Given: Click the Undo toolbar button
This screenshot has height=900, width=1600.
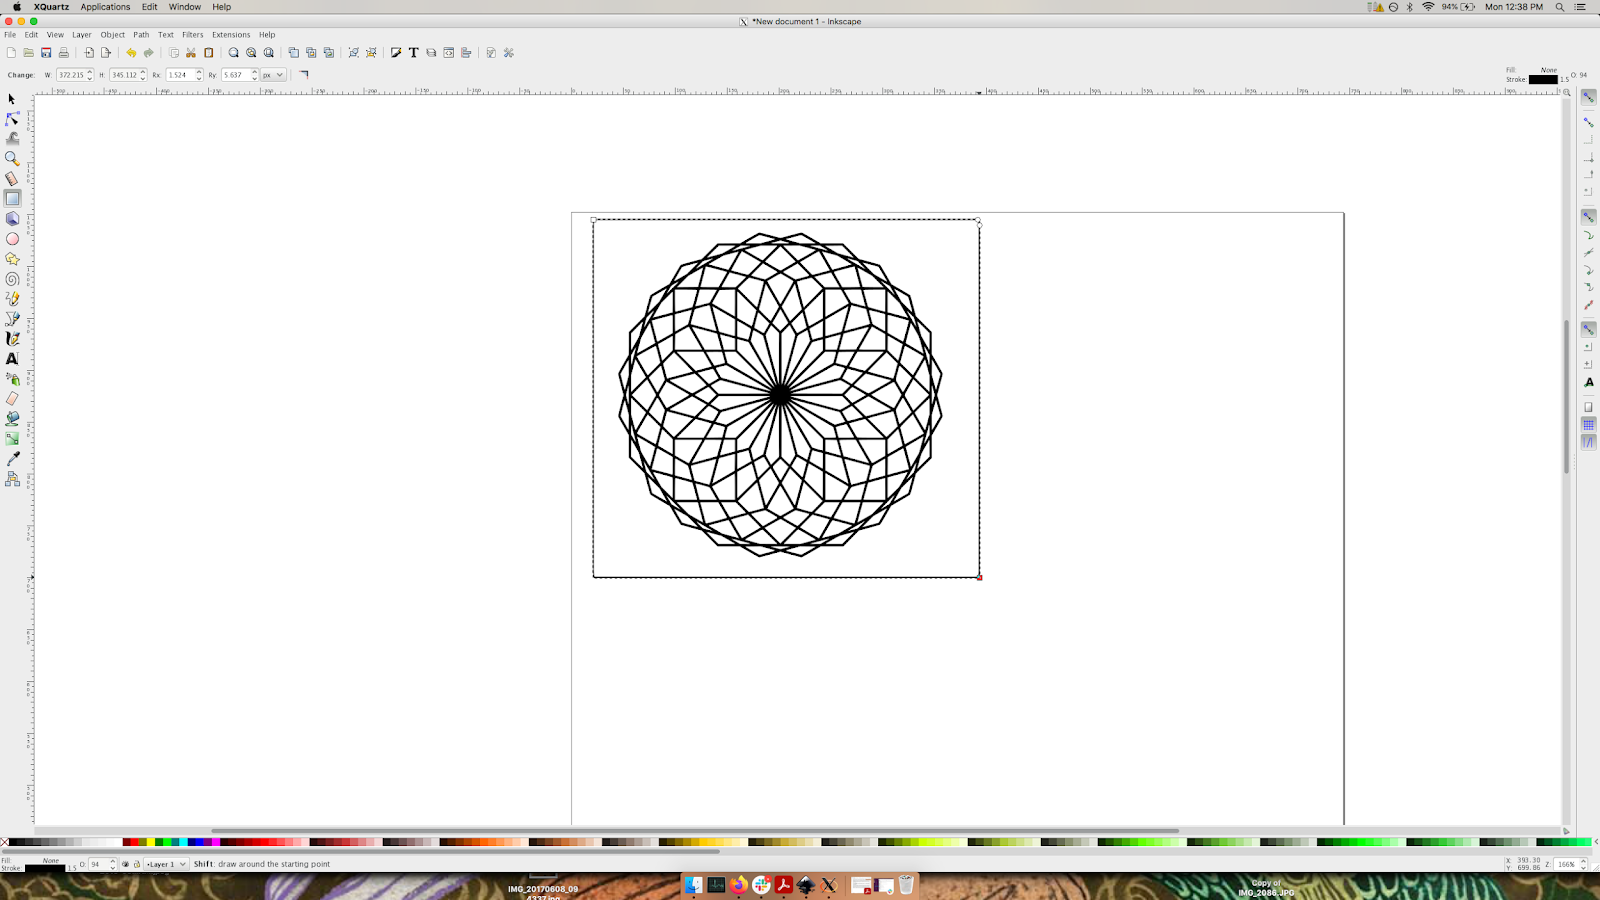Looking at the screenshot, I should coord(130,52).
